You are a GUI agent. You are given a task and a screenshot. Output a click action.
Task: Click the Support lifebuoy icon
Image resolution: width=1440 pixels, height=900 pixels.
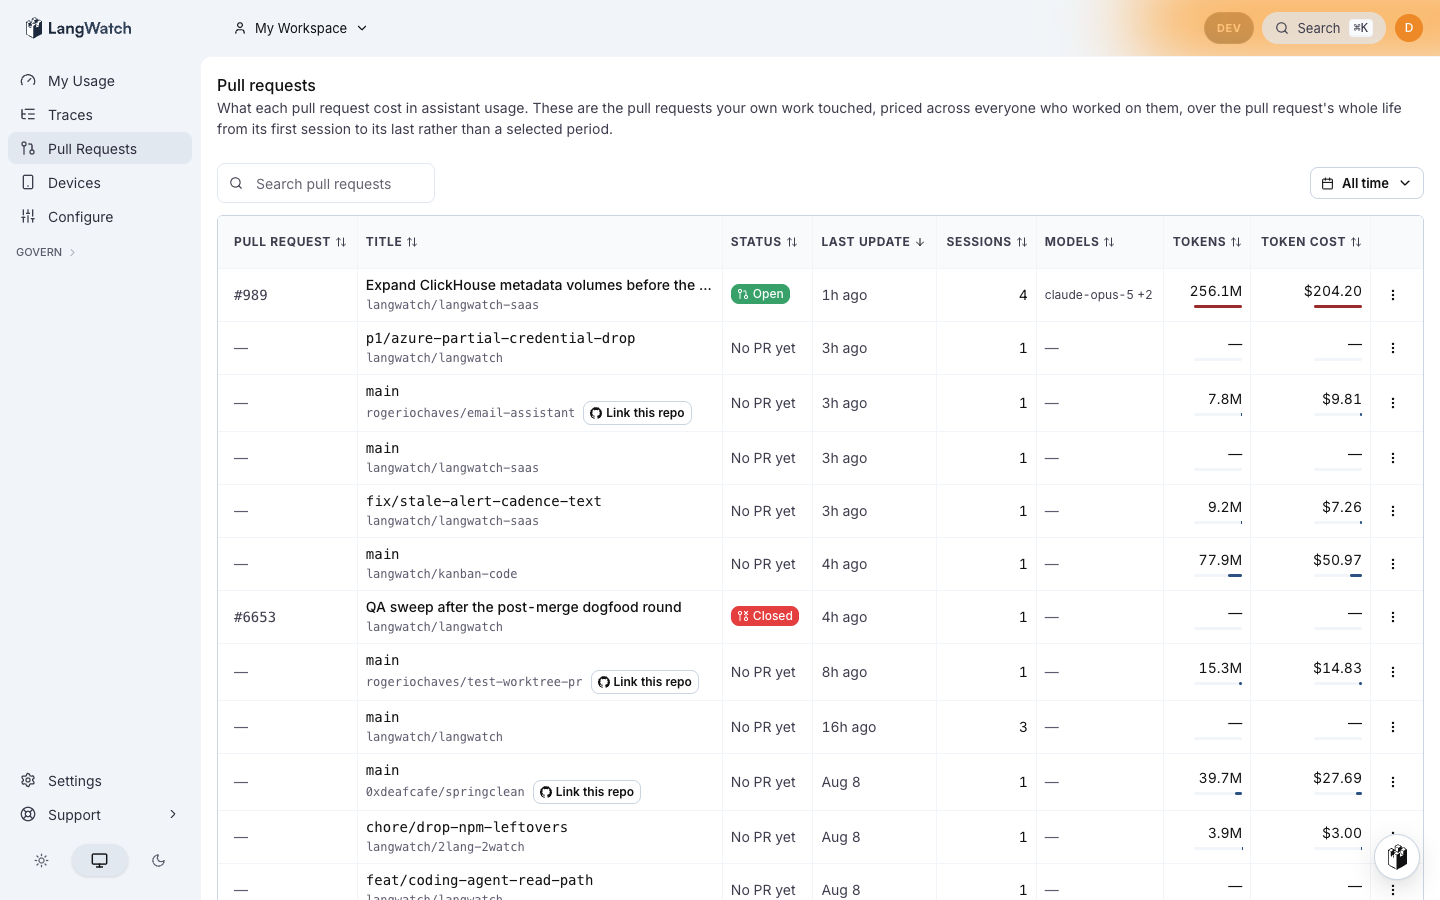point(28,815)
